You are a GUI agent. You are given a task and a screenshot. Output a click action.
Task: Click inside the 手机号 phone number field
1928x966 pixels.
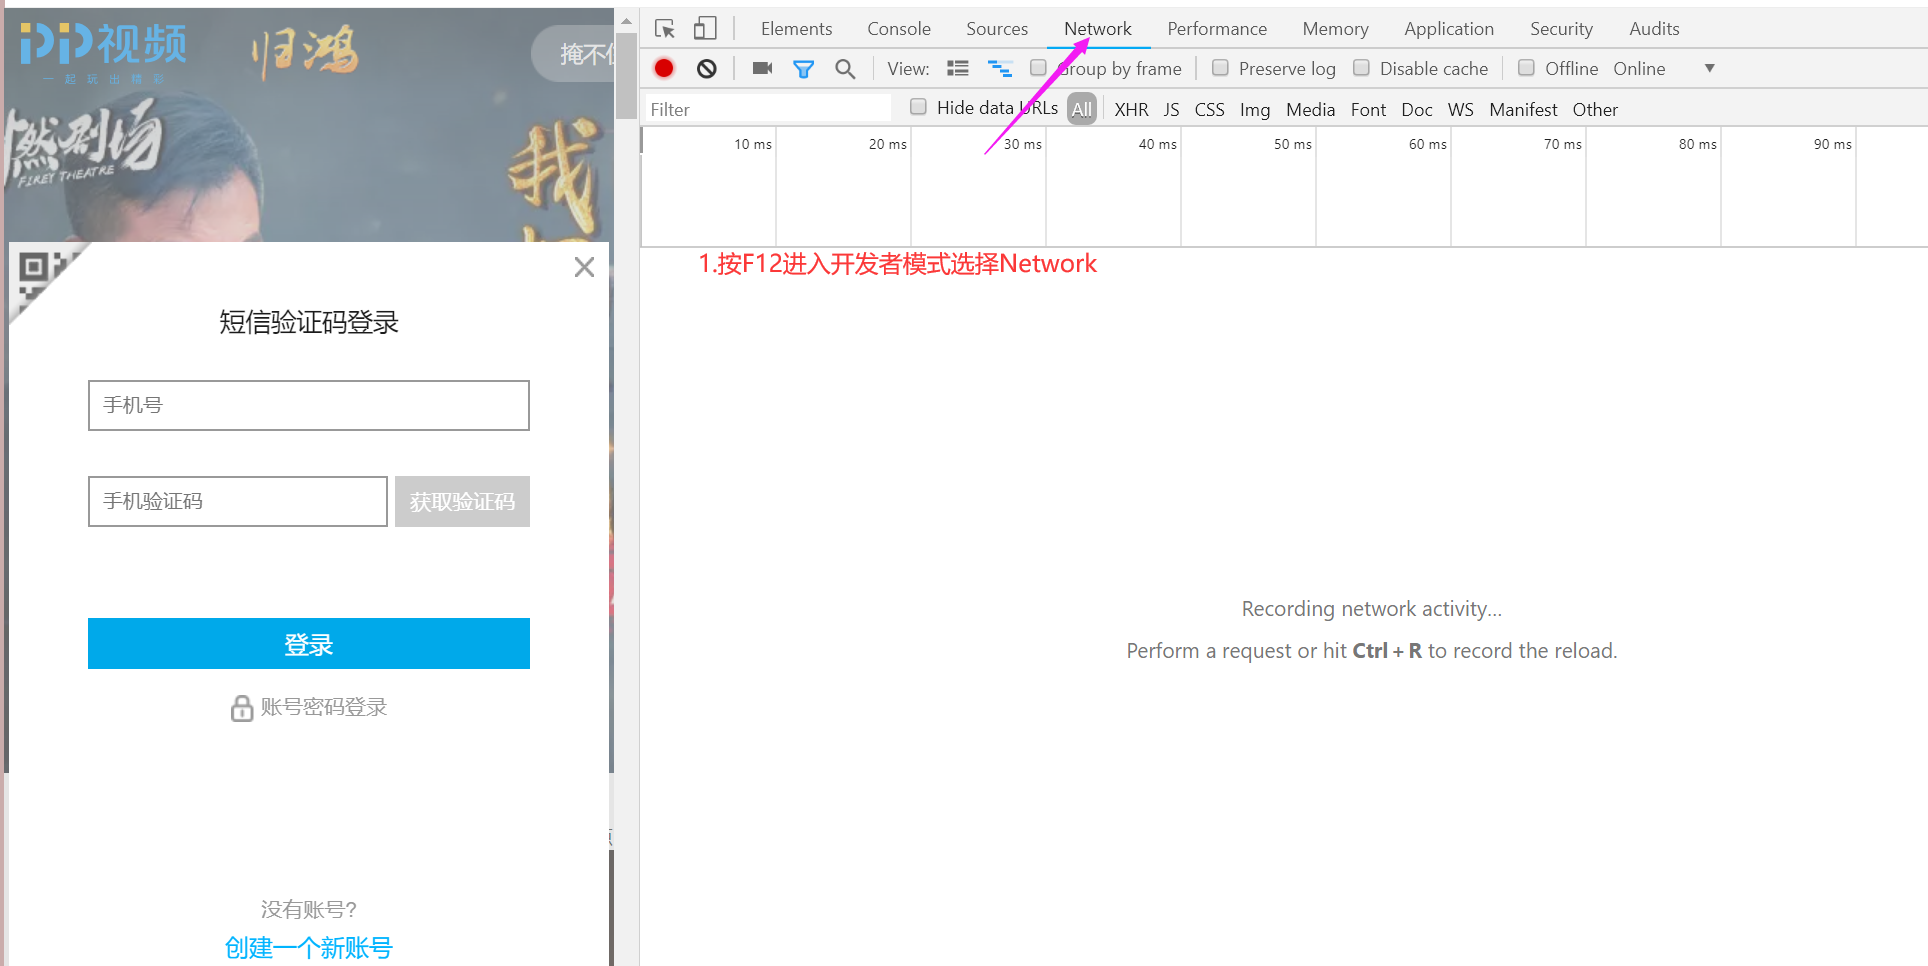(x=308, y=405)
